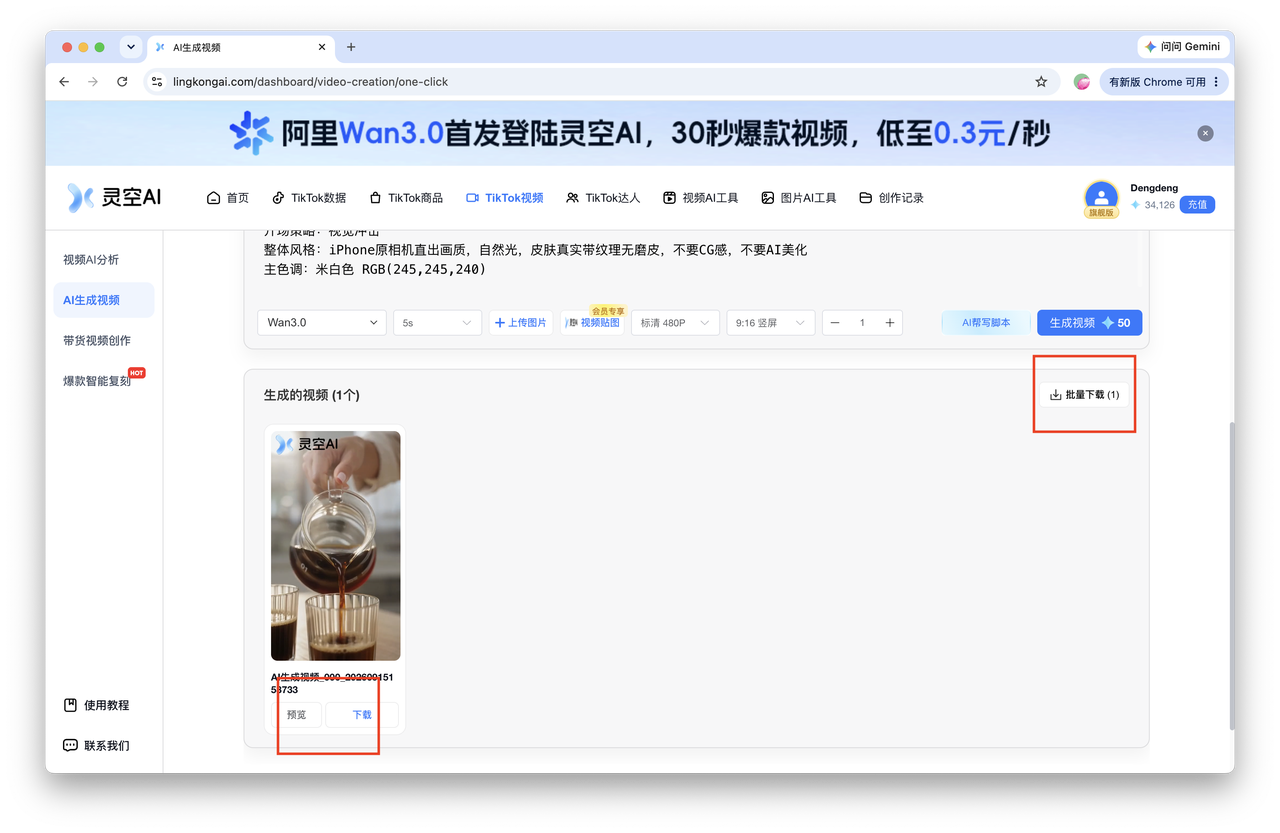Image resolution: width=1280 pixels, height=833 pixels.
Task: Open the Wan3.0 model dropdown
Action: tap(322, 322)
